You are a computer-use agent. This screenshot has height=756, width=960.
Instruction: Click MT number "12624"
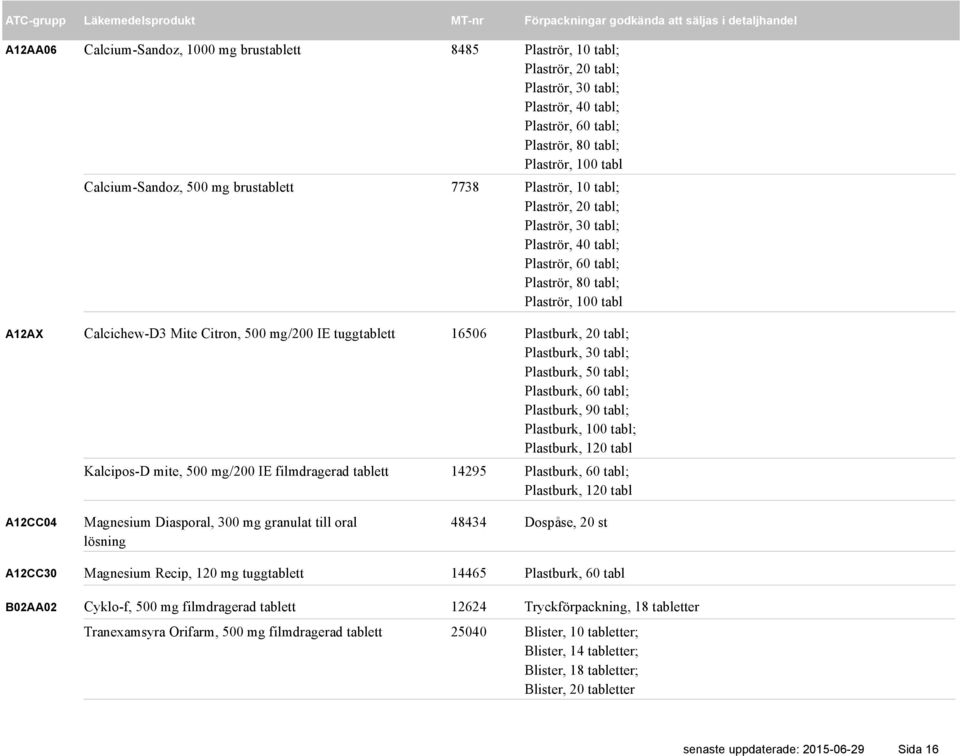[x=468, y=607]
